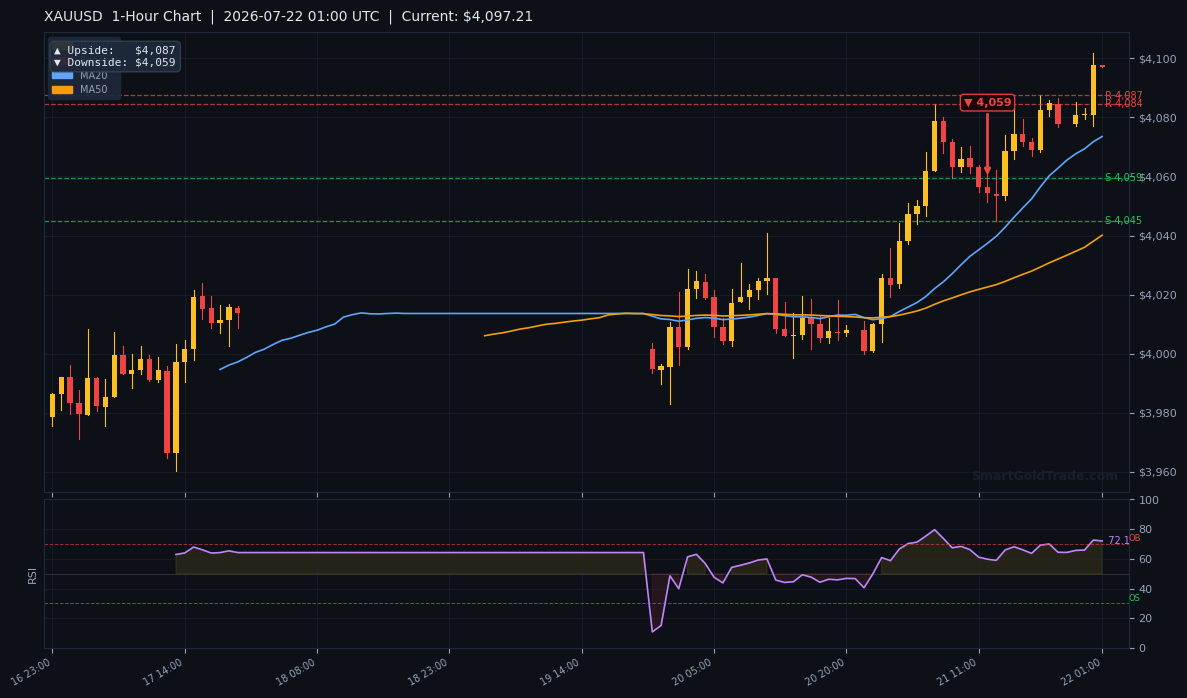This screenshot has width=1187, height=698.
Task: Click the 22 01:00 time axis label
Action: (x=1082, y=672)
